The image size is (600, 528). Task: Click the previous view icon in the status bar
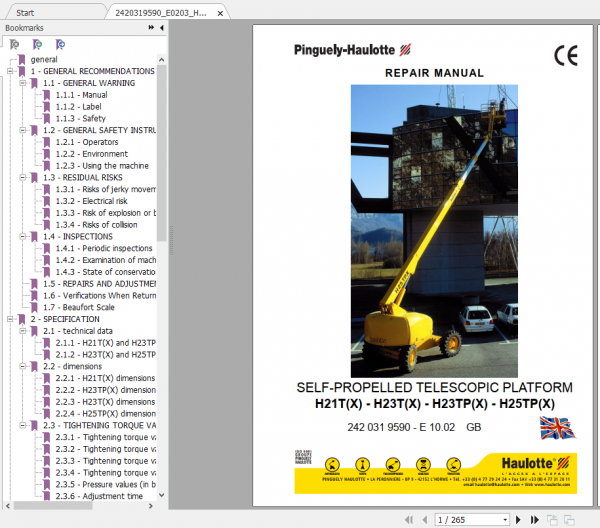[x=552, y=520]
